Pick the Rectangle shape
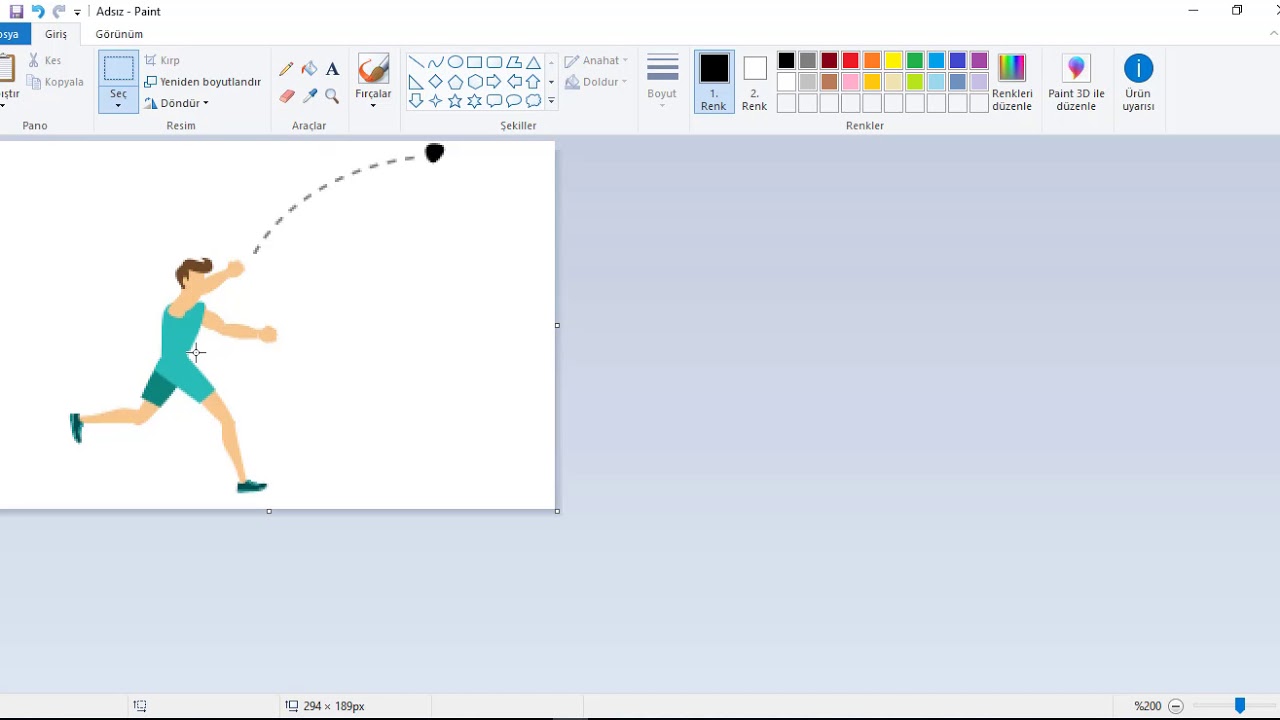This screenshot has width=1280, height=720. [474, 62]
